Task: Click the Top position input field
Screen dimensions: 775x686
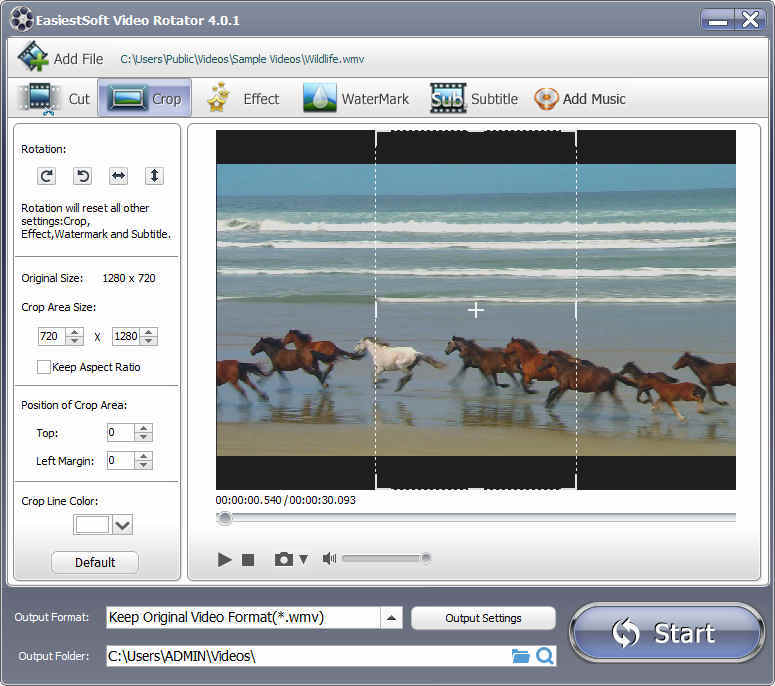Action: [x=120, y=432]
